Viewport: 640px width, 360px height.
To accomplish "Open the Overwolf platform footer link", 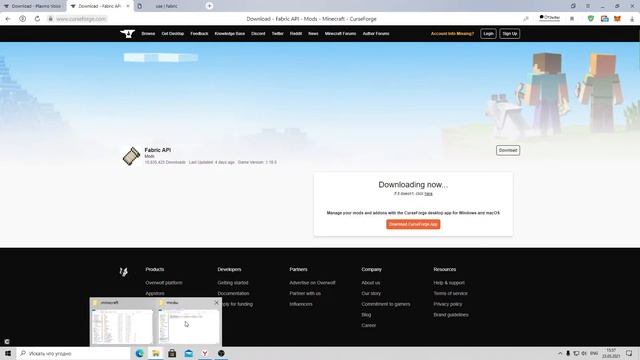I will (x=164, y=283).
